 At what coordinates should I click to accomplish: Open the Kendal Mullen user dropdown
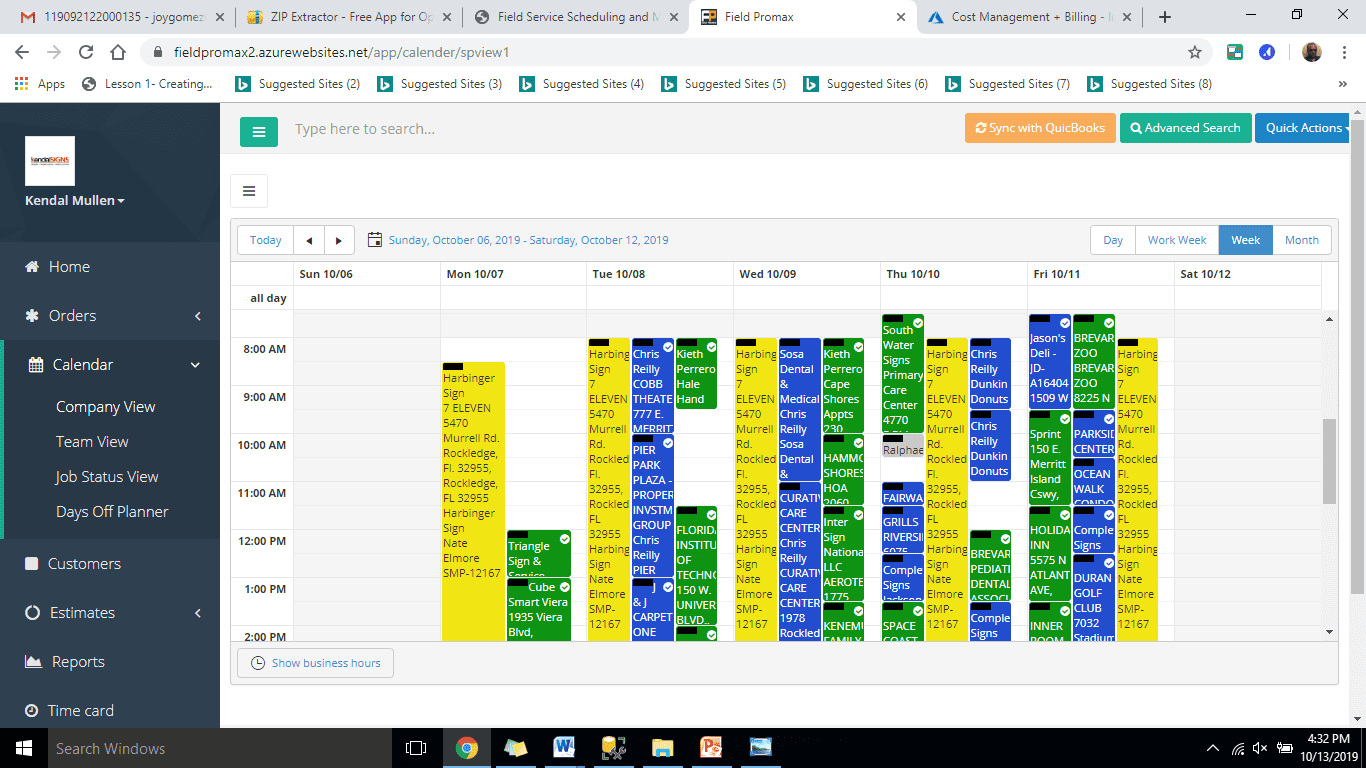pyautogui.click(x=75, y=201)
